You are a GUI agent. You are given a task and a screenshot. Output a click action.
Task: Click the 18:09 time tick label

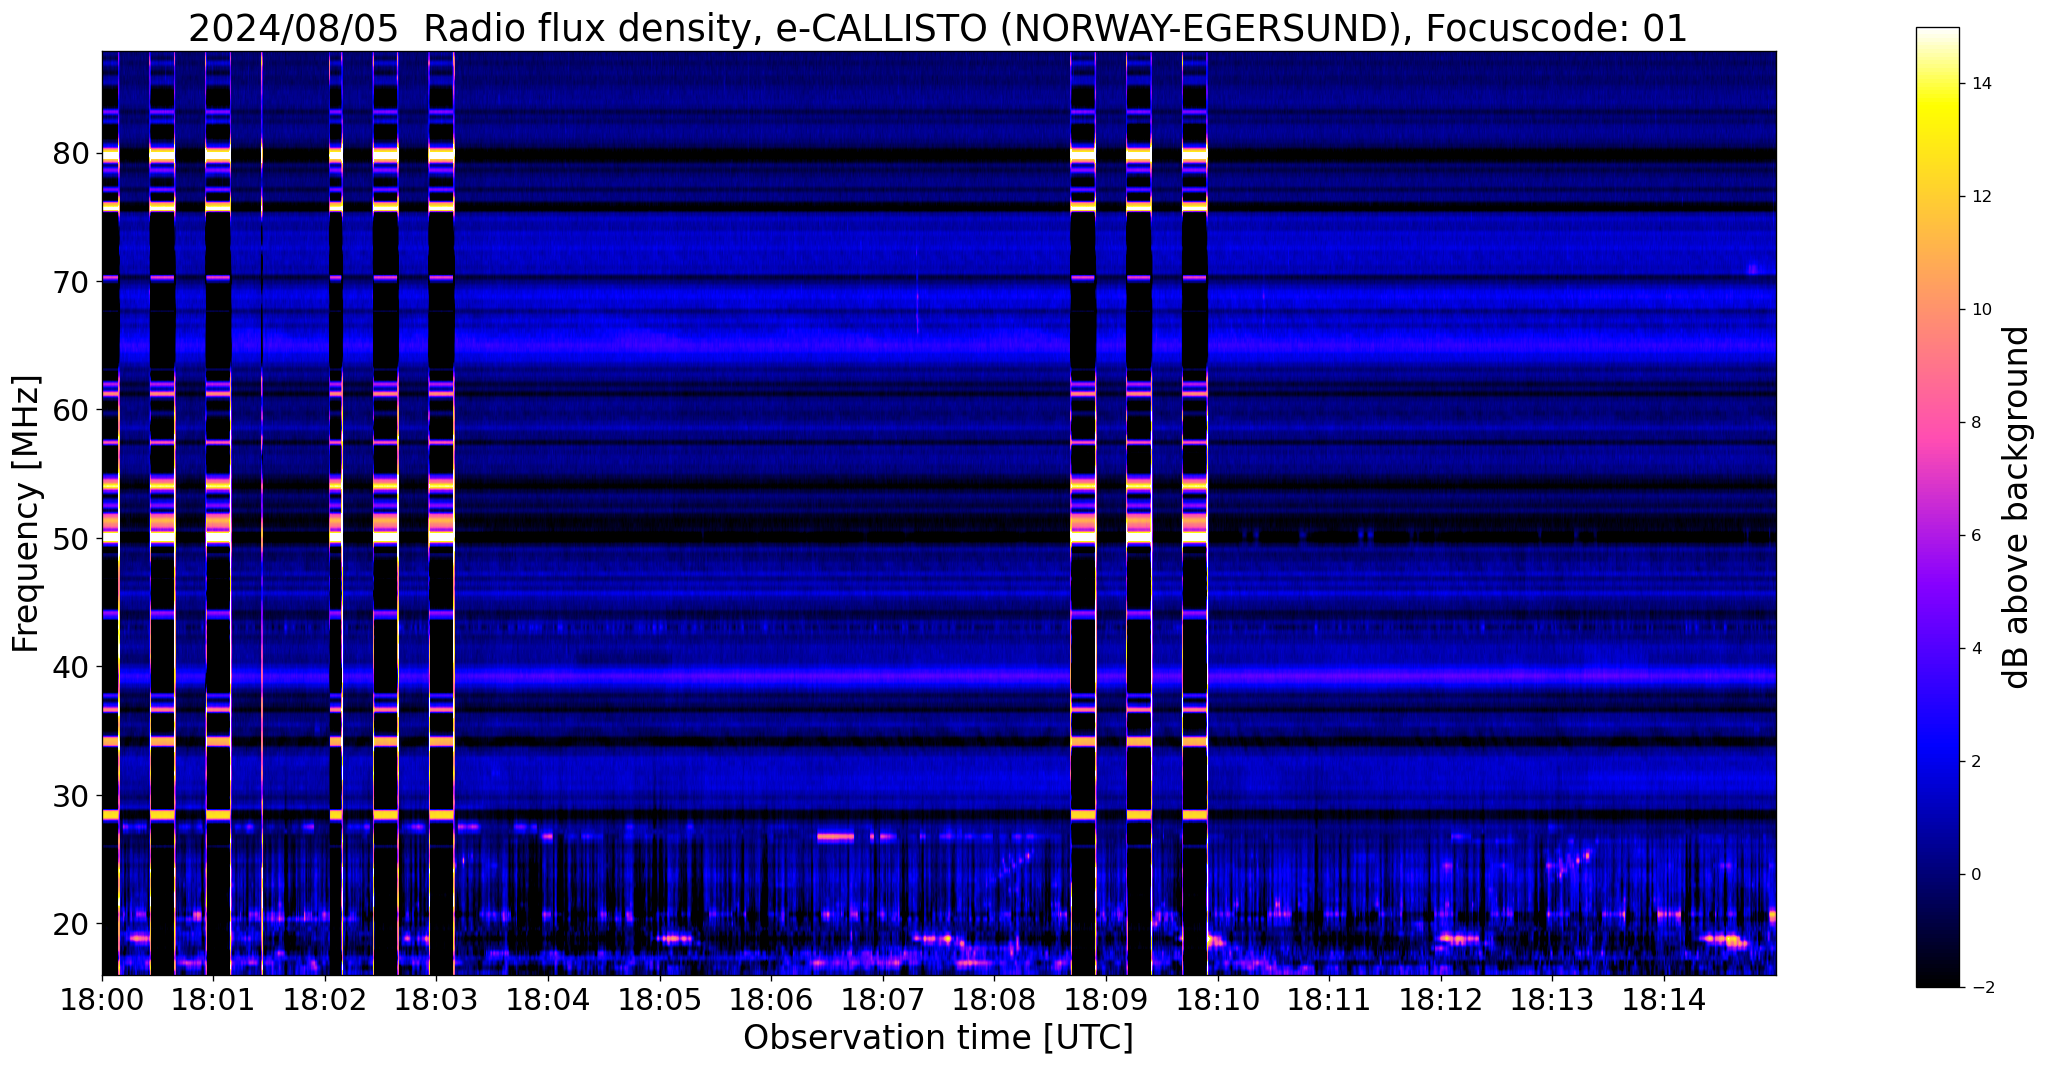[1106, 1000]
